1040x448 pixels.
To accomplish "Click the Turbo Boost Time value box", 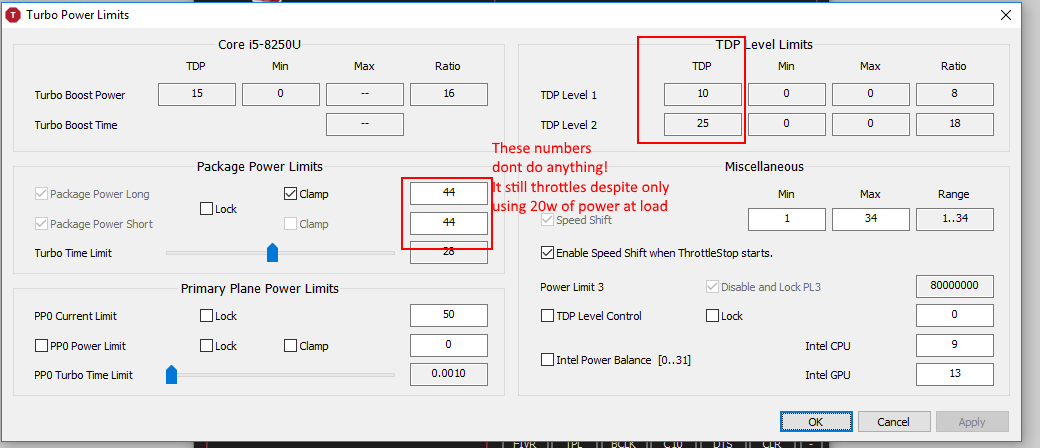I will (x=365, y=125).
